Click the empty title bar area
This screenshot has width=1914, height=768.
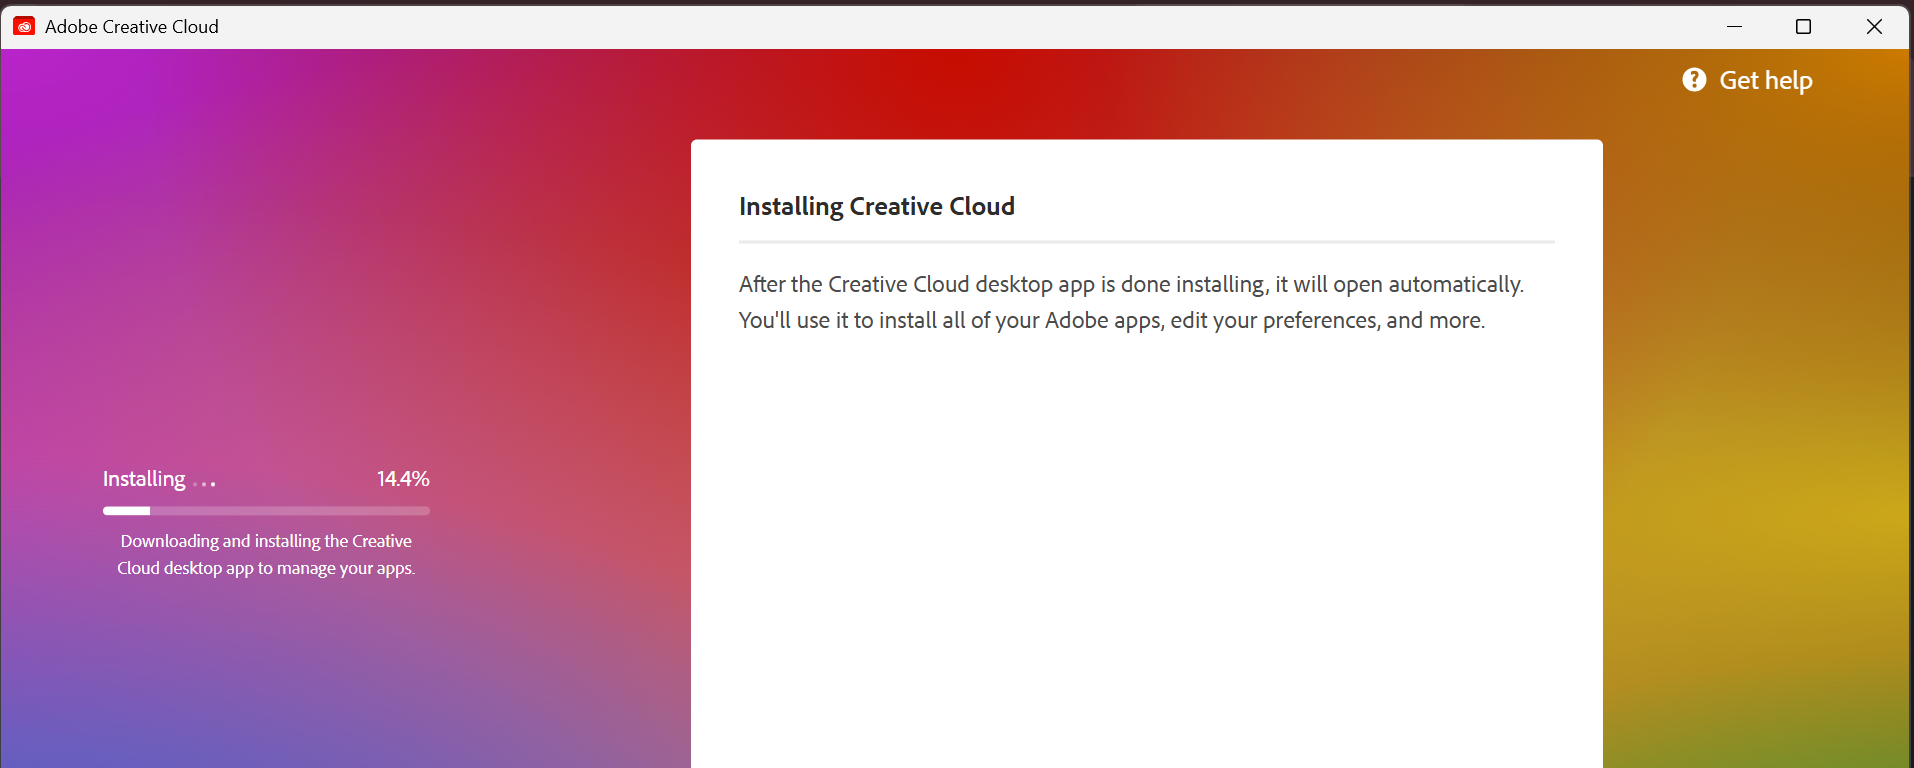click(x=900, y=27)
